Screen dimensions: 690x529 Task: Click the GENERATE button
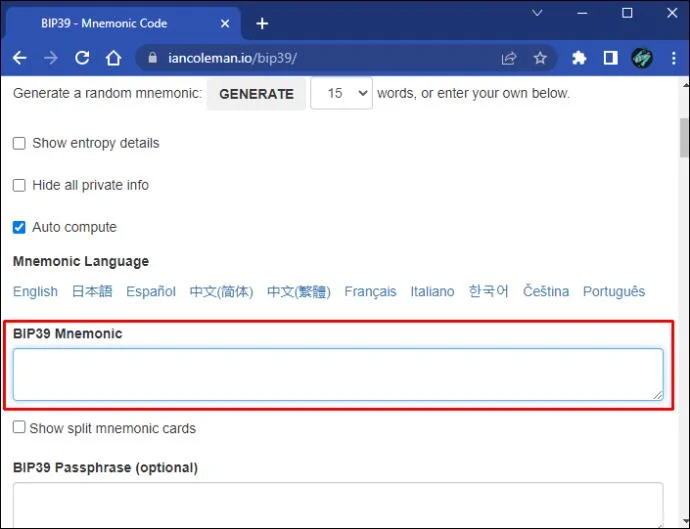tap(256, 94)
